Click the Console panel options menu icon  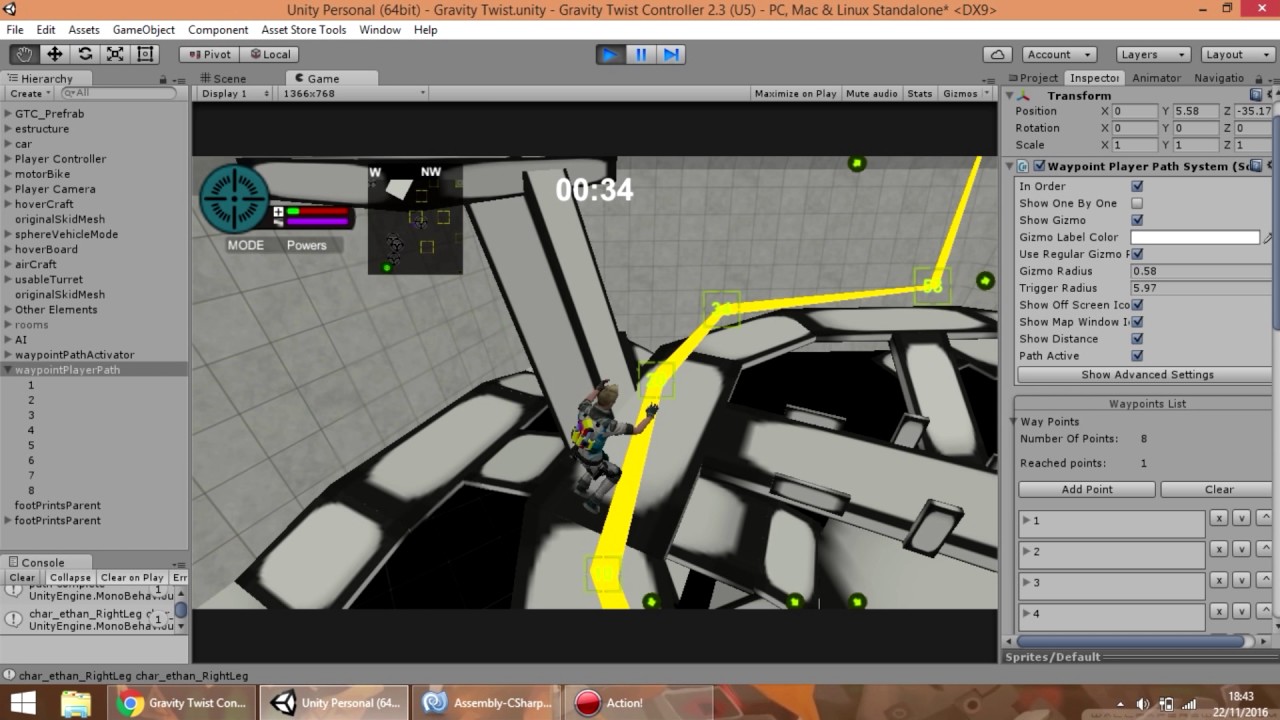click(179, 563)
